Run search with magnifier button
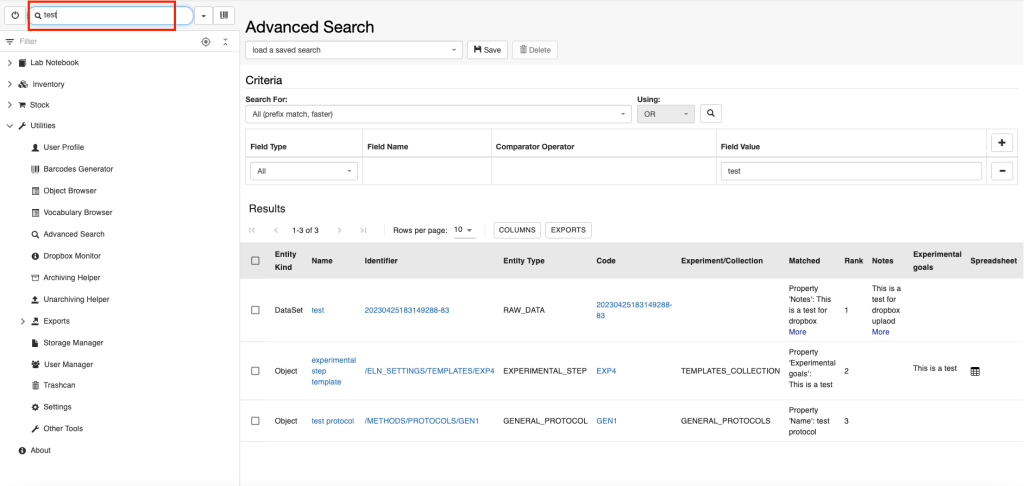The width and height of the screenshot is (1024, 486). tap(711, 114)
